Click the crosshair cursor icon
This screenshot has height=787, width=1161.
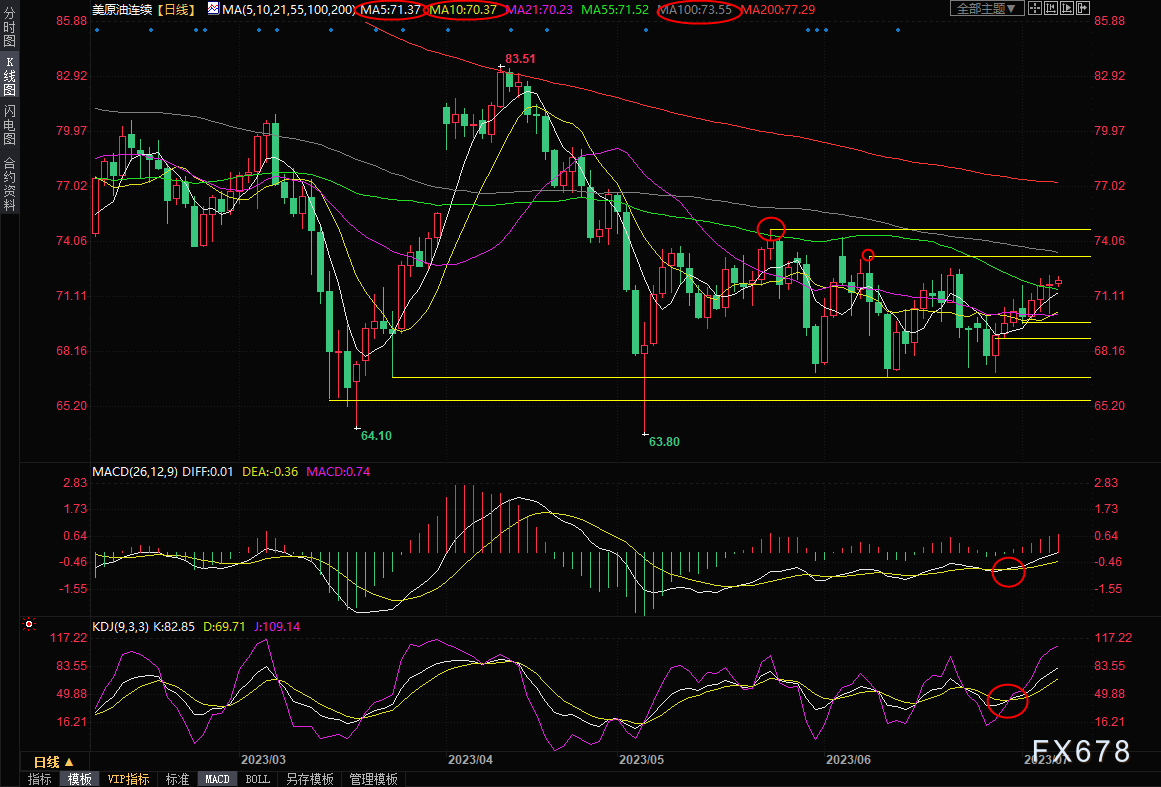click(x=1035, y=8)
